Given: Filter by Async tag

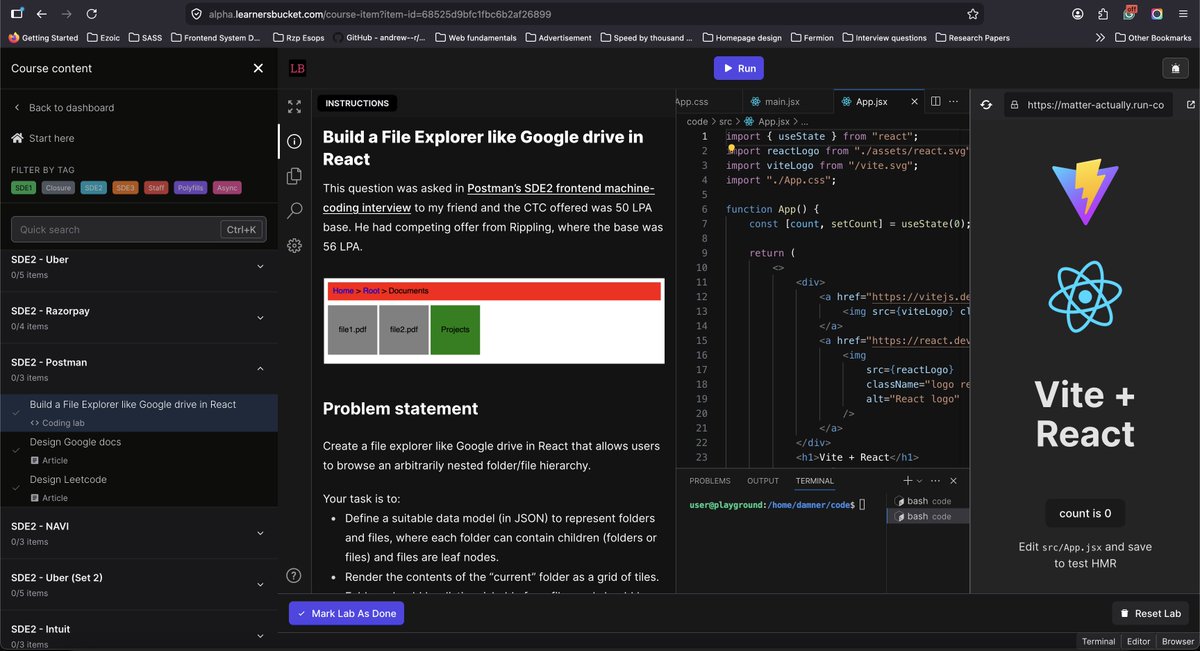Looking at the screenshot, I should coord(227,188).
